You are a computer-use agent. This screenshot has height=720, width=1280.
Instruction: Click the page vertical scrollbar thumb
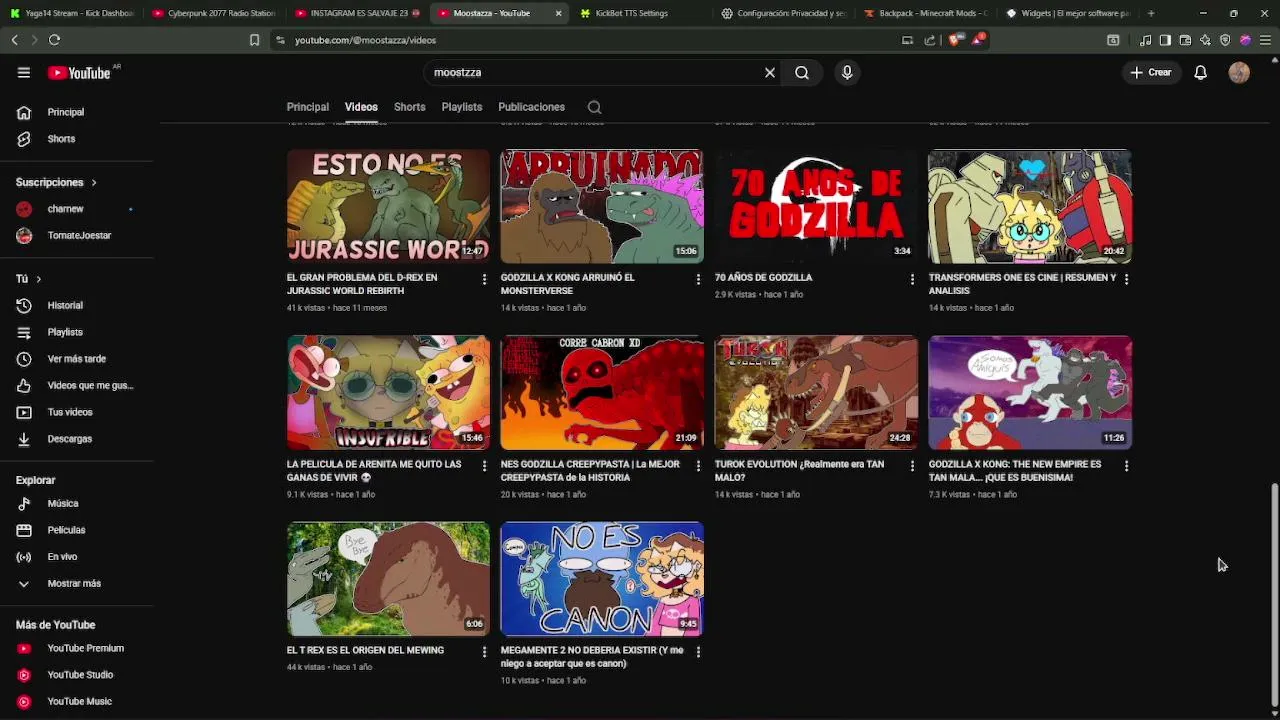click(x=1274, y=594)
